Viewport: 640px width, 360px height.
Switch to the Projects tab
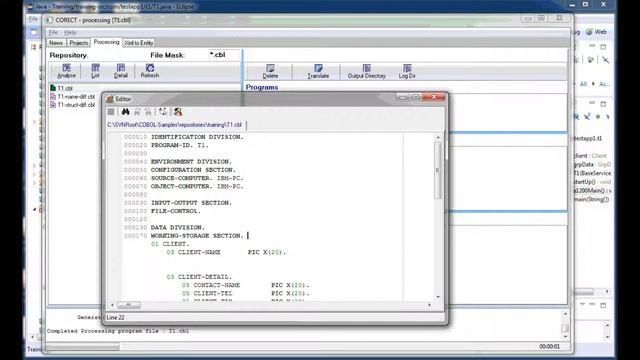(x=78, y=43)
